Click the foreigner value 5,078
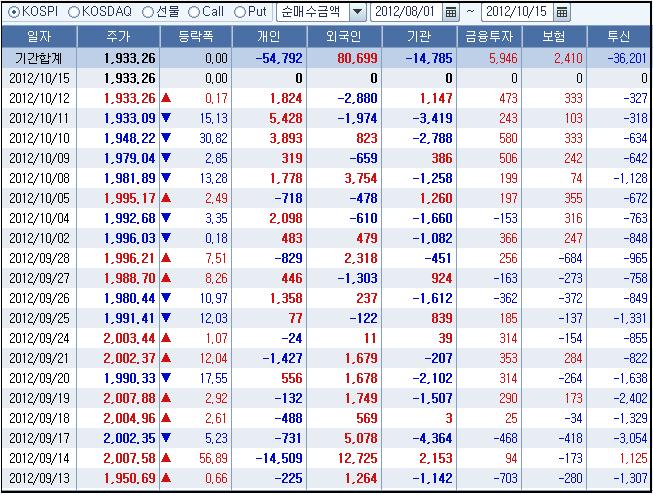The height and width of the screenshot is (495, 653). point(361,438)
